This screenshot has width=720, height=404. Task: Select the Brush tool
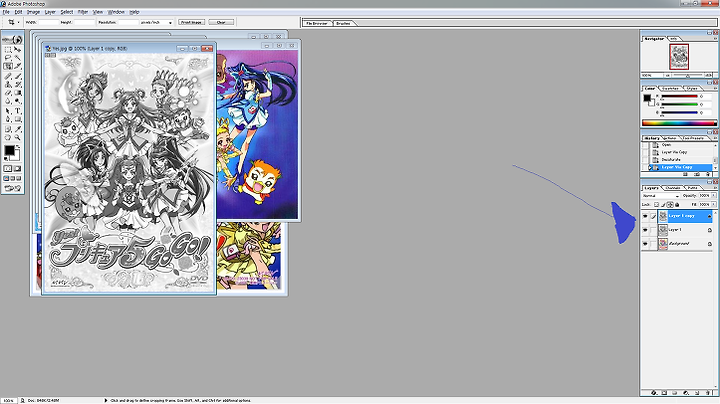pyautogui.click(x=17, y=76)
